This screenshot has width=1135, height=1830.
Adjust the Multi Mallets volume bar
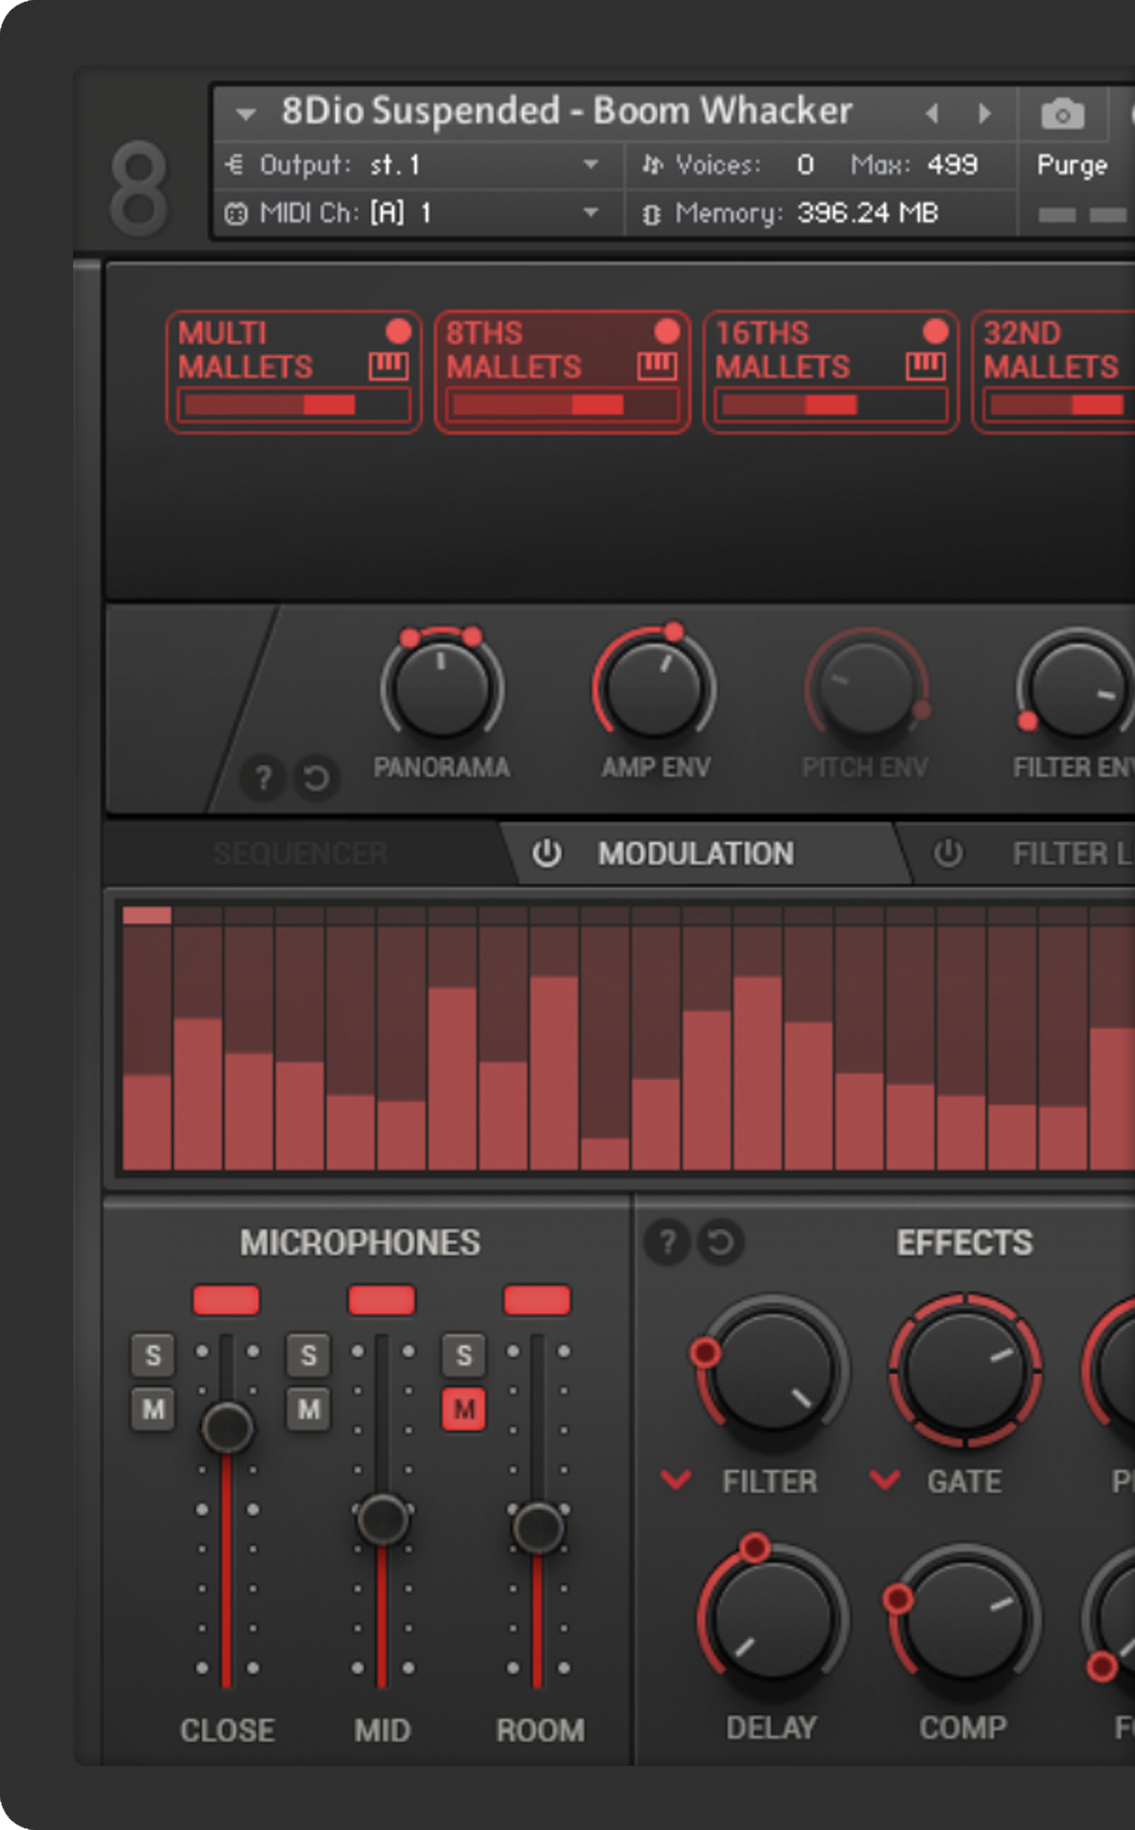pos(294,405)
